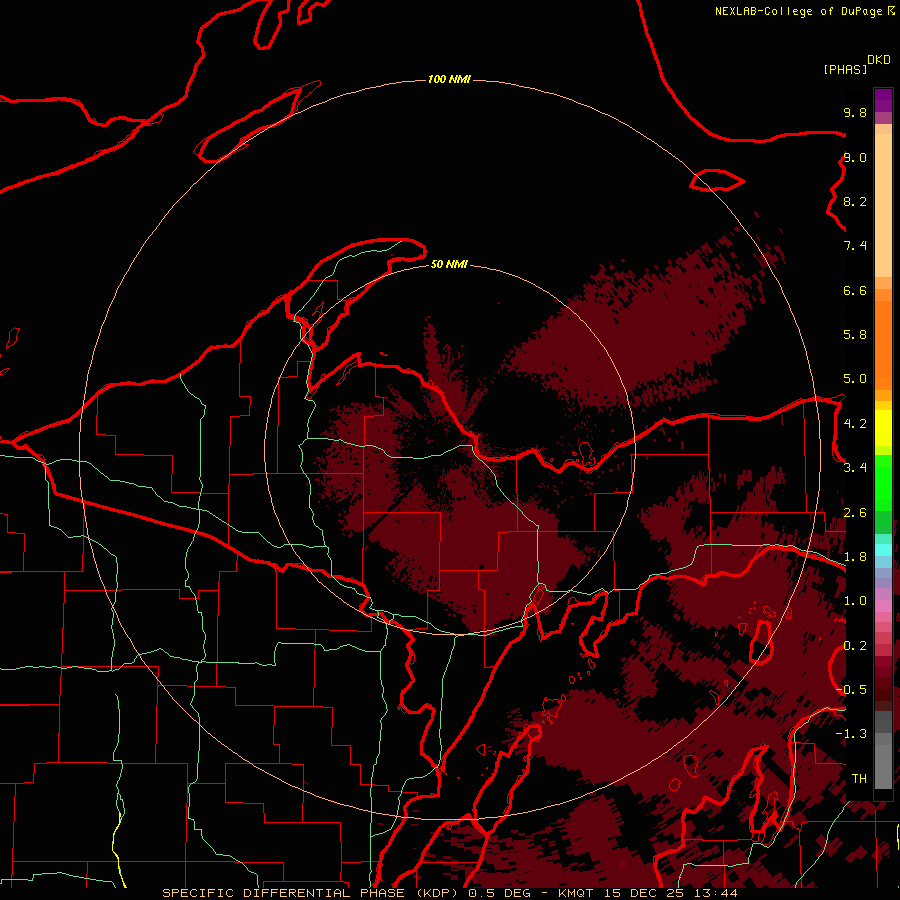Click the 9.8 value on color scale

pos(855,112)
